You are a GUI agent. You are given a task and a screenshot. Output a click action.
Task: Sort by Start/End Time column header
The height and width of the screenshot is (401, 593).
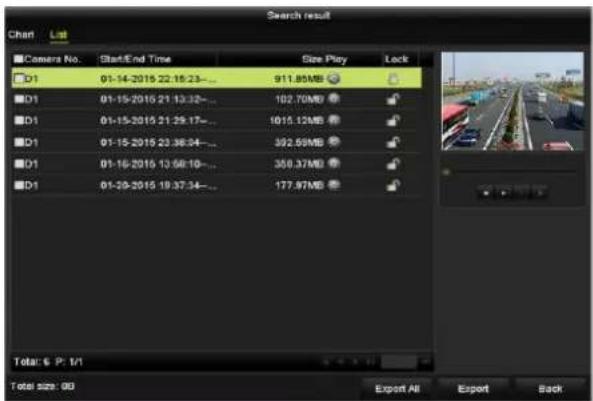pos(135,59)
